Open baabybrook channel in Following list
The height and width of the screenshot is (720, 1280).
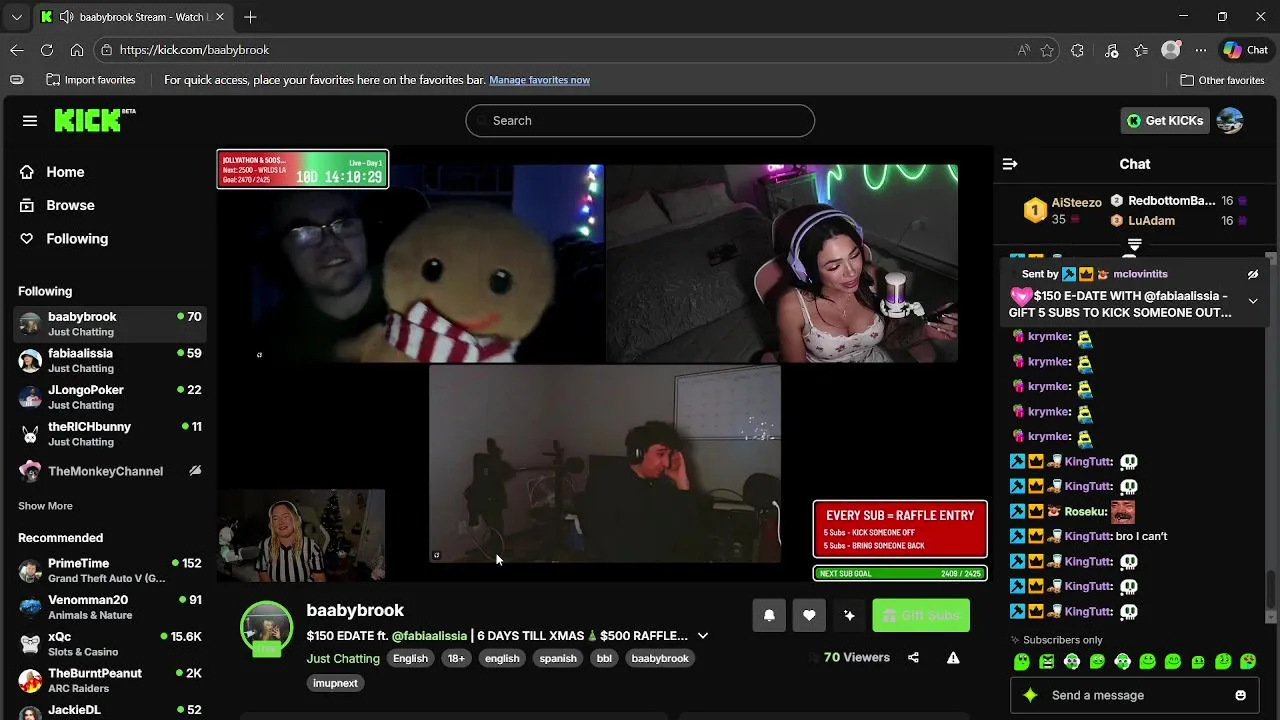pos(110,324)
